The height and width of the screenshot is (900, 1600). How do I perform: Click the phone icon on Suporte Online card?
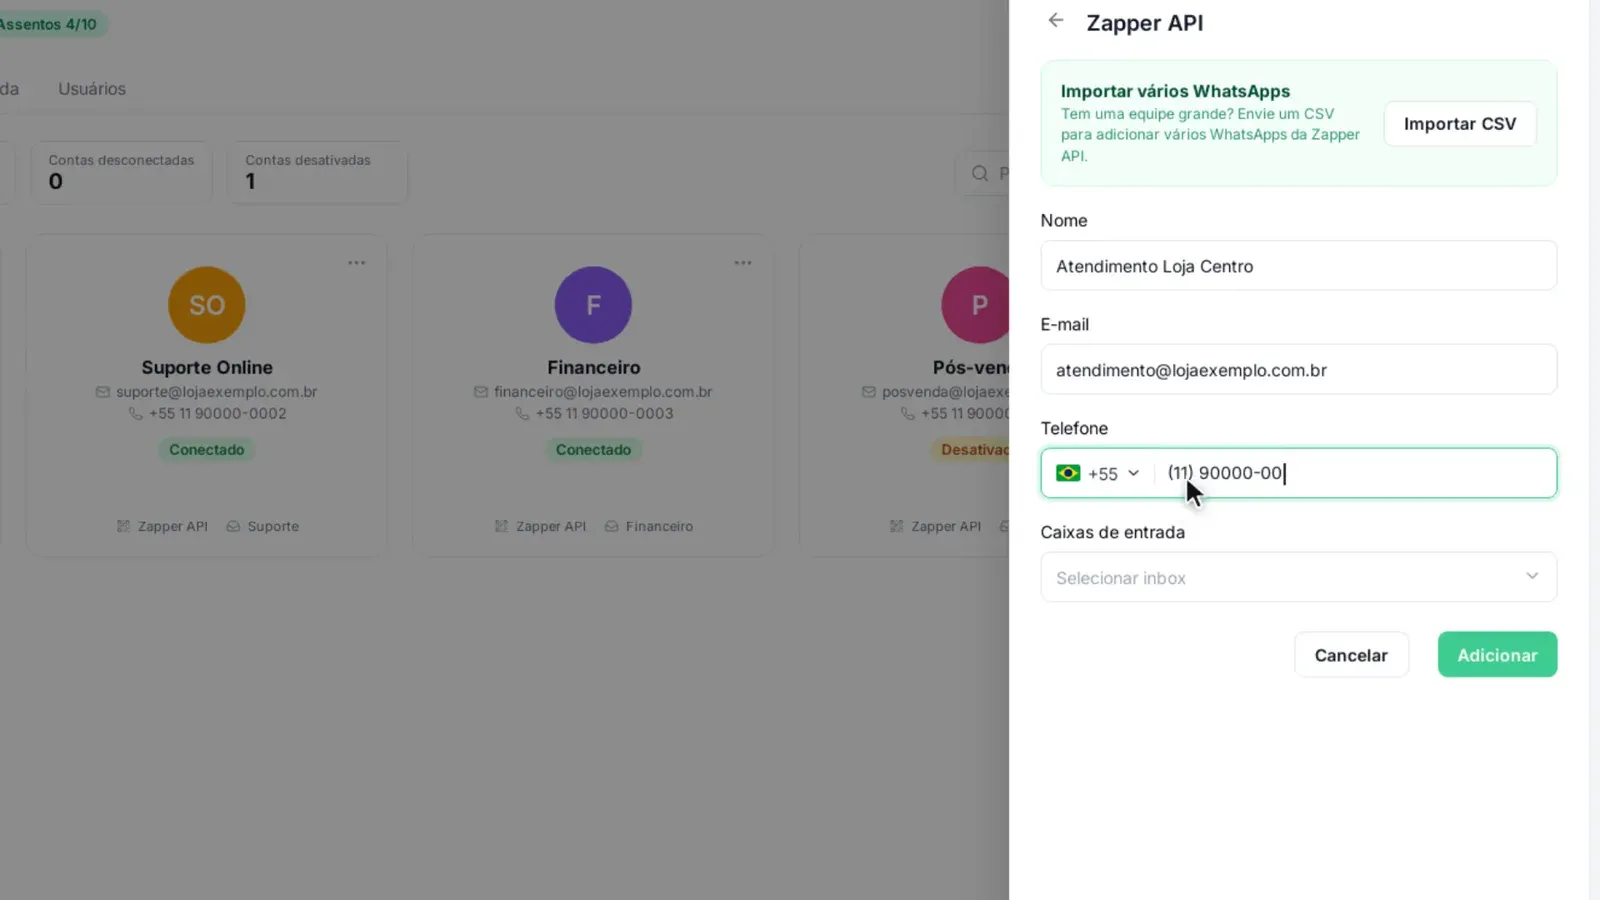pos(136,413)
